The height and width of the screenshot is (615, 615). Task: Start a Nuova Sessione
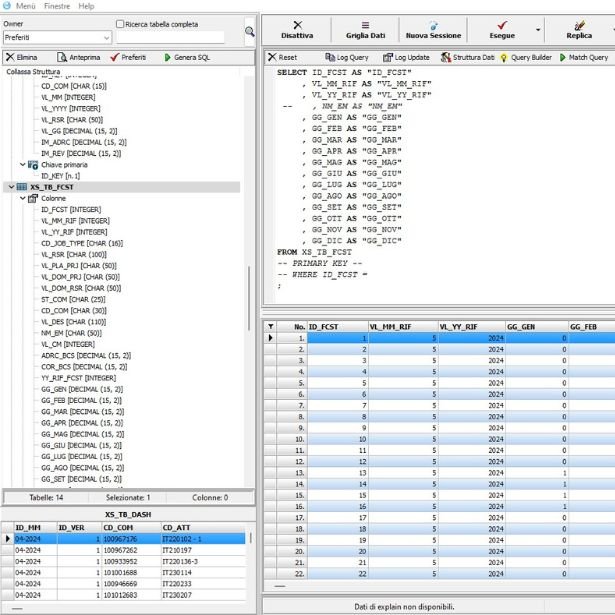click(433, 29)
